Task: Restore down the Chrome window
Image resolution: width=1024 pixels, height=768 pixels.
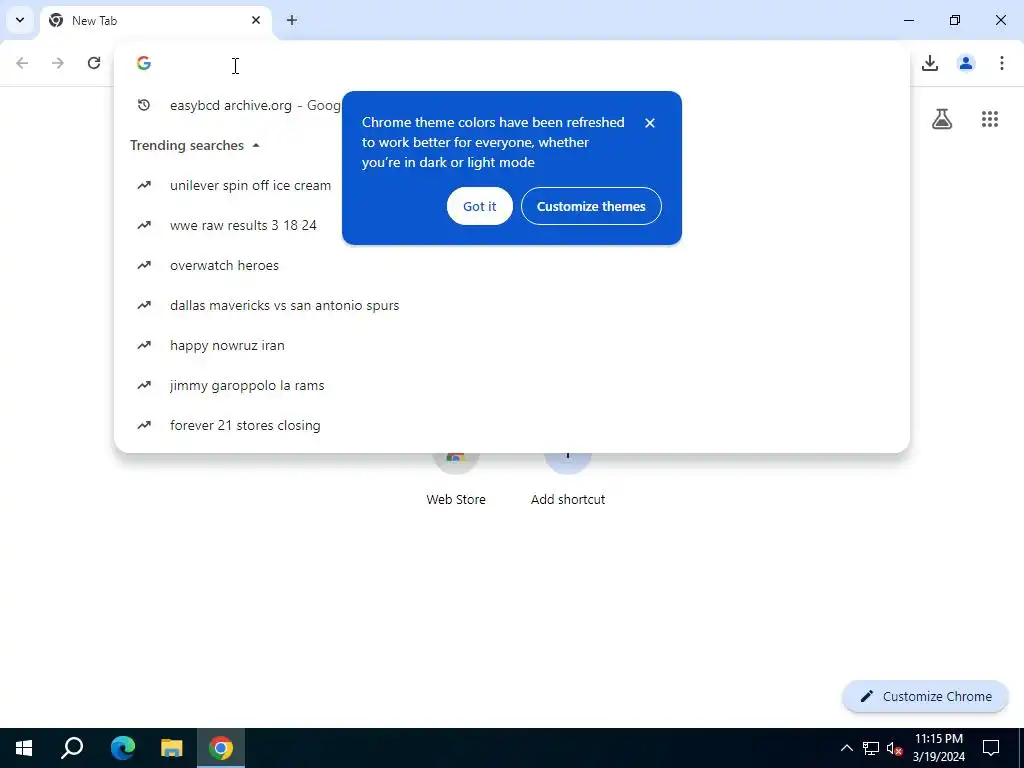Action: pos(955,20)
